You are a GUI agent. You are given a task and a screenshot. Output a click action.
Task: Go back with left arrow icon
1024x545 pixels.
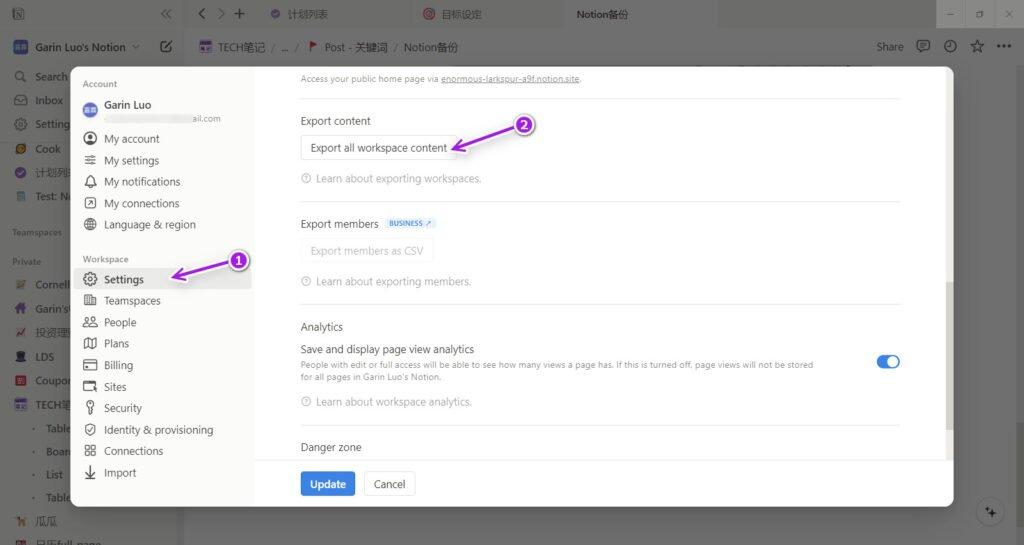(203, 14)
